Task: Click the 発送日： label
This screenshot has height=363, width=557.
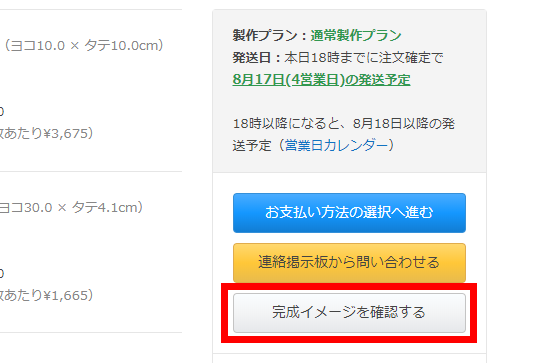Action: [258, 58]
